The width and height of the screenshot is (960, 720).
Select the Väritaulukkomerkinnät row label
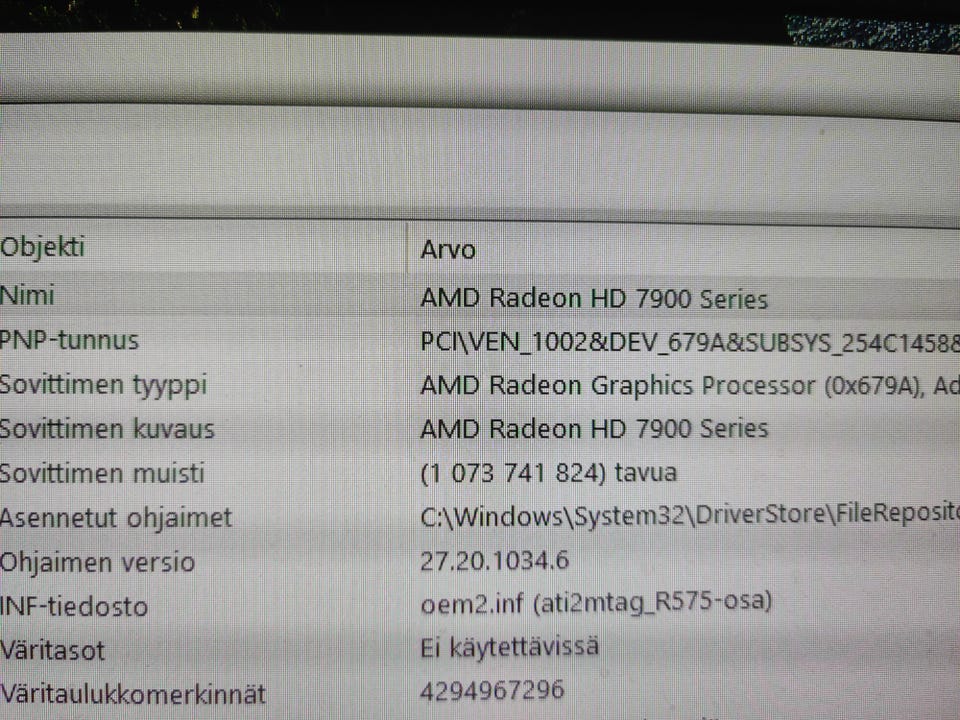(133, 694)
